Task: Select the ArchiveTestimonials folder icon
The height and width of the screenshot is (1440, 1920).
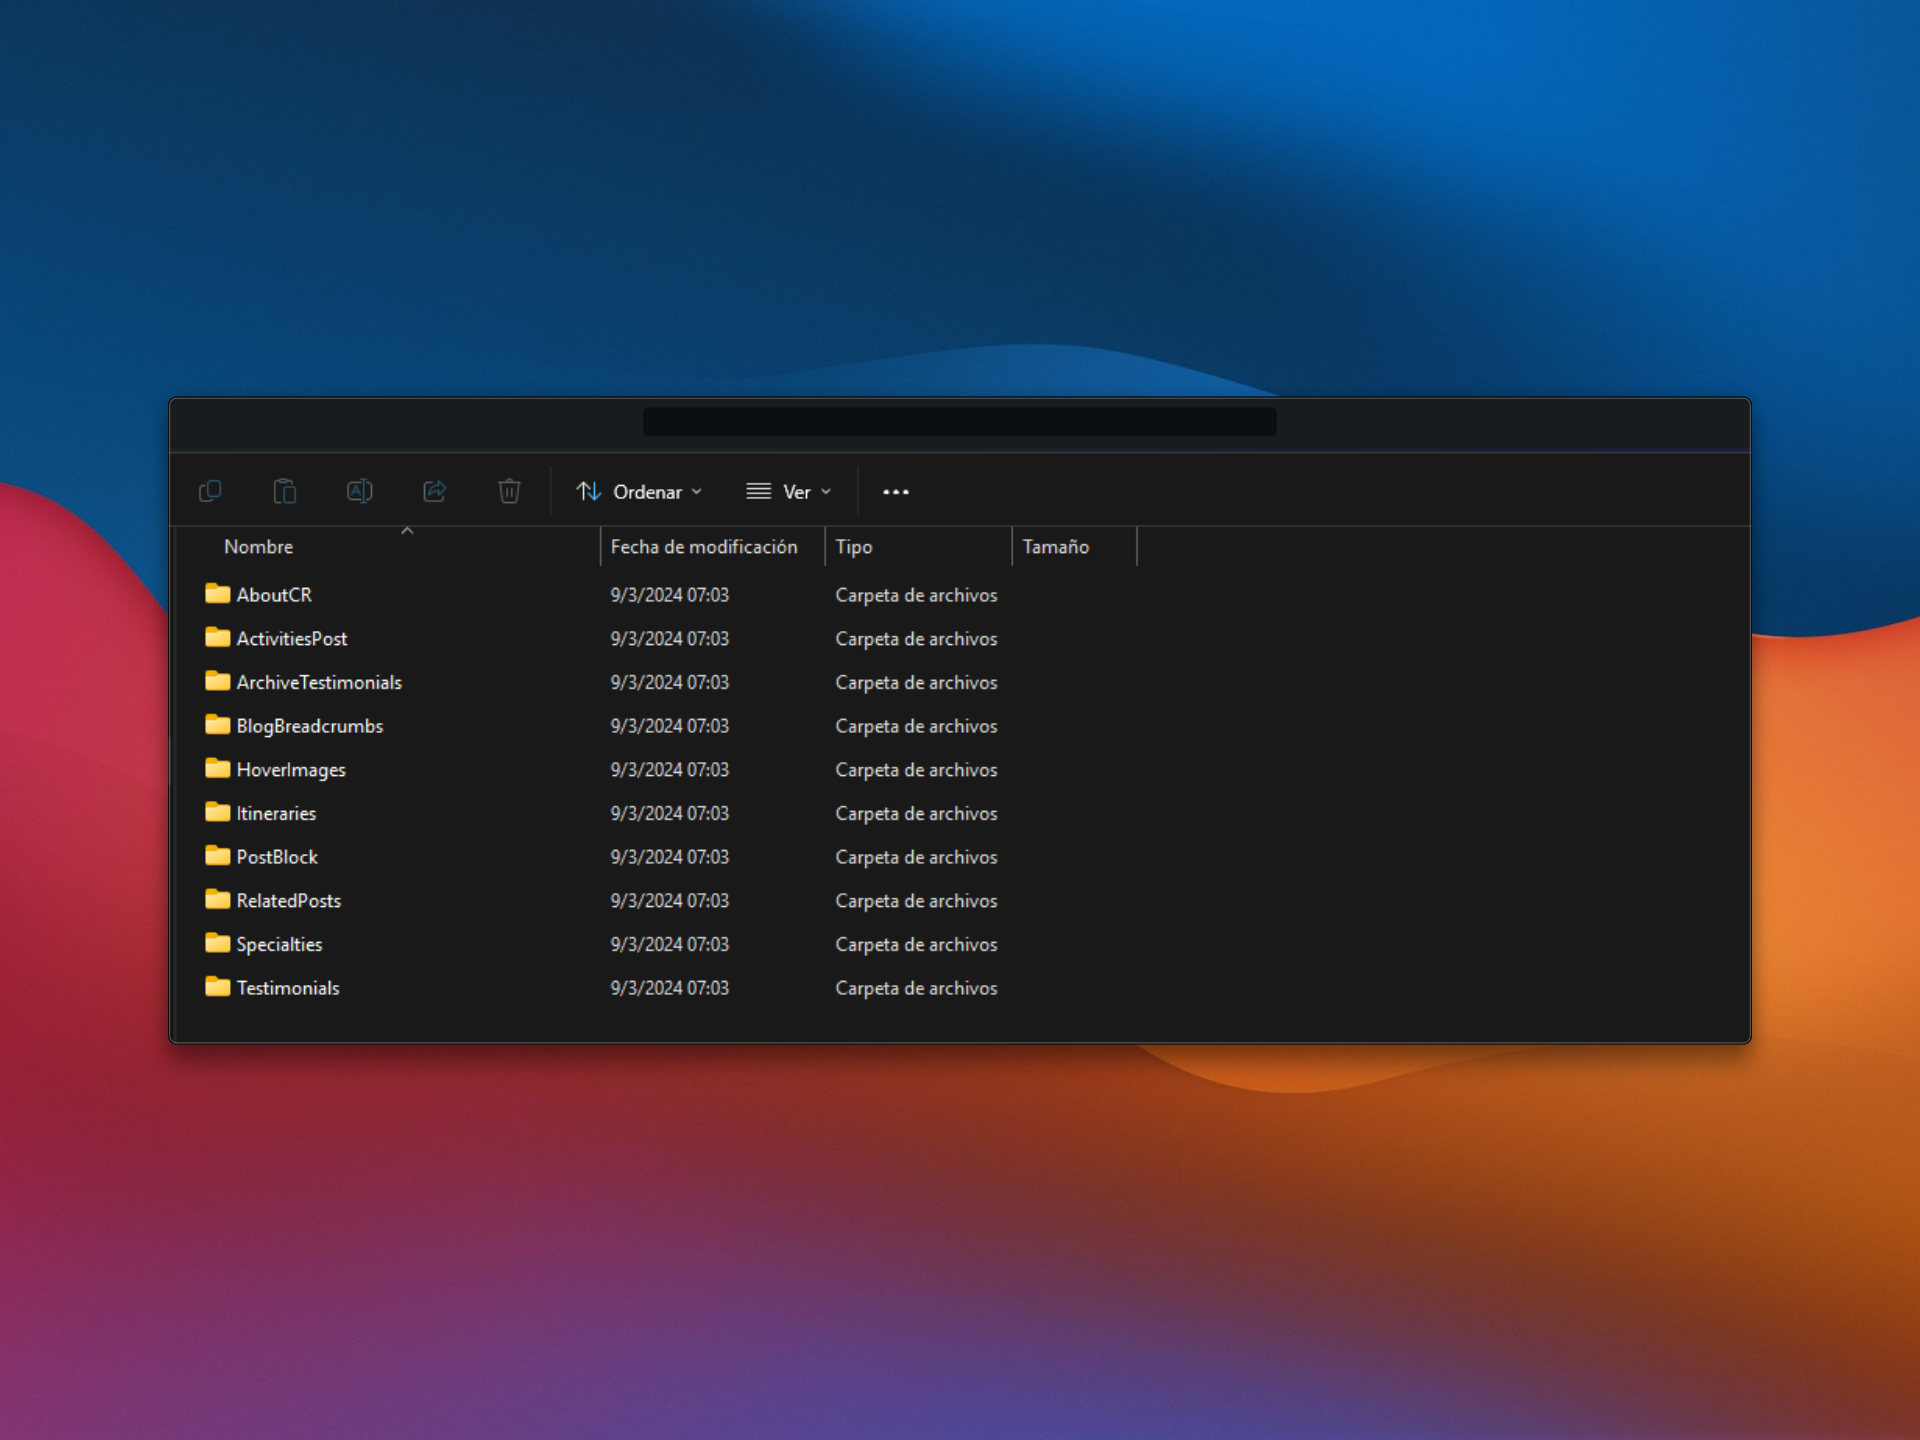Action: point(217,682)
